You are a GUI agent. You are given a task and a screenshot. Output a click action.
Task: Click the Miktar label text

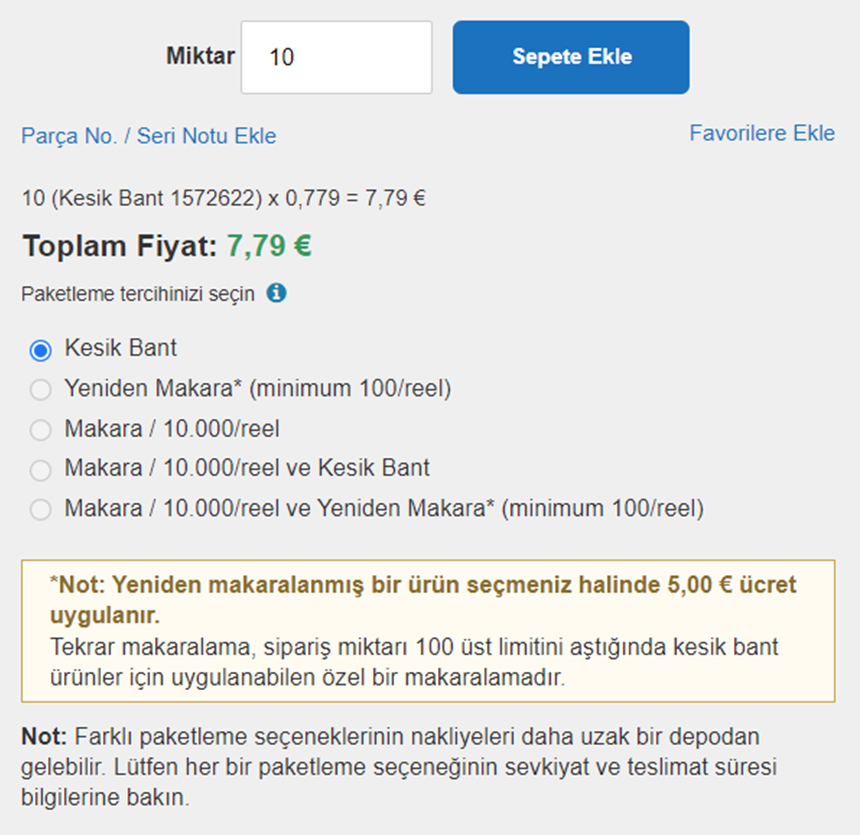click(200, 56)
